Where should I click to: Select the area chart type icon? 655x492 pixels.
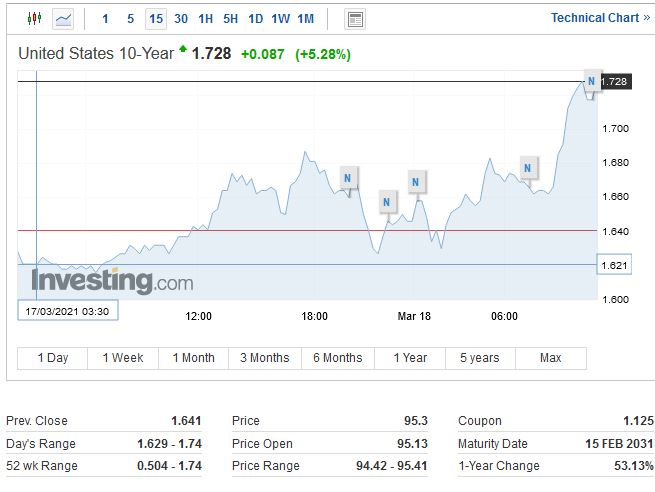[x=63, y=19]
